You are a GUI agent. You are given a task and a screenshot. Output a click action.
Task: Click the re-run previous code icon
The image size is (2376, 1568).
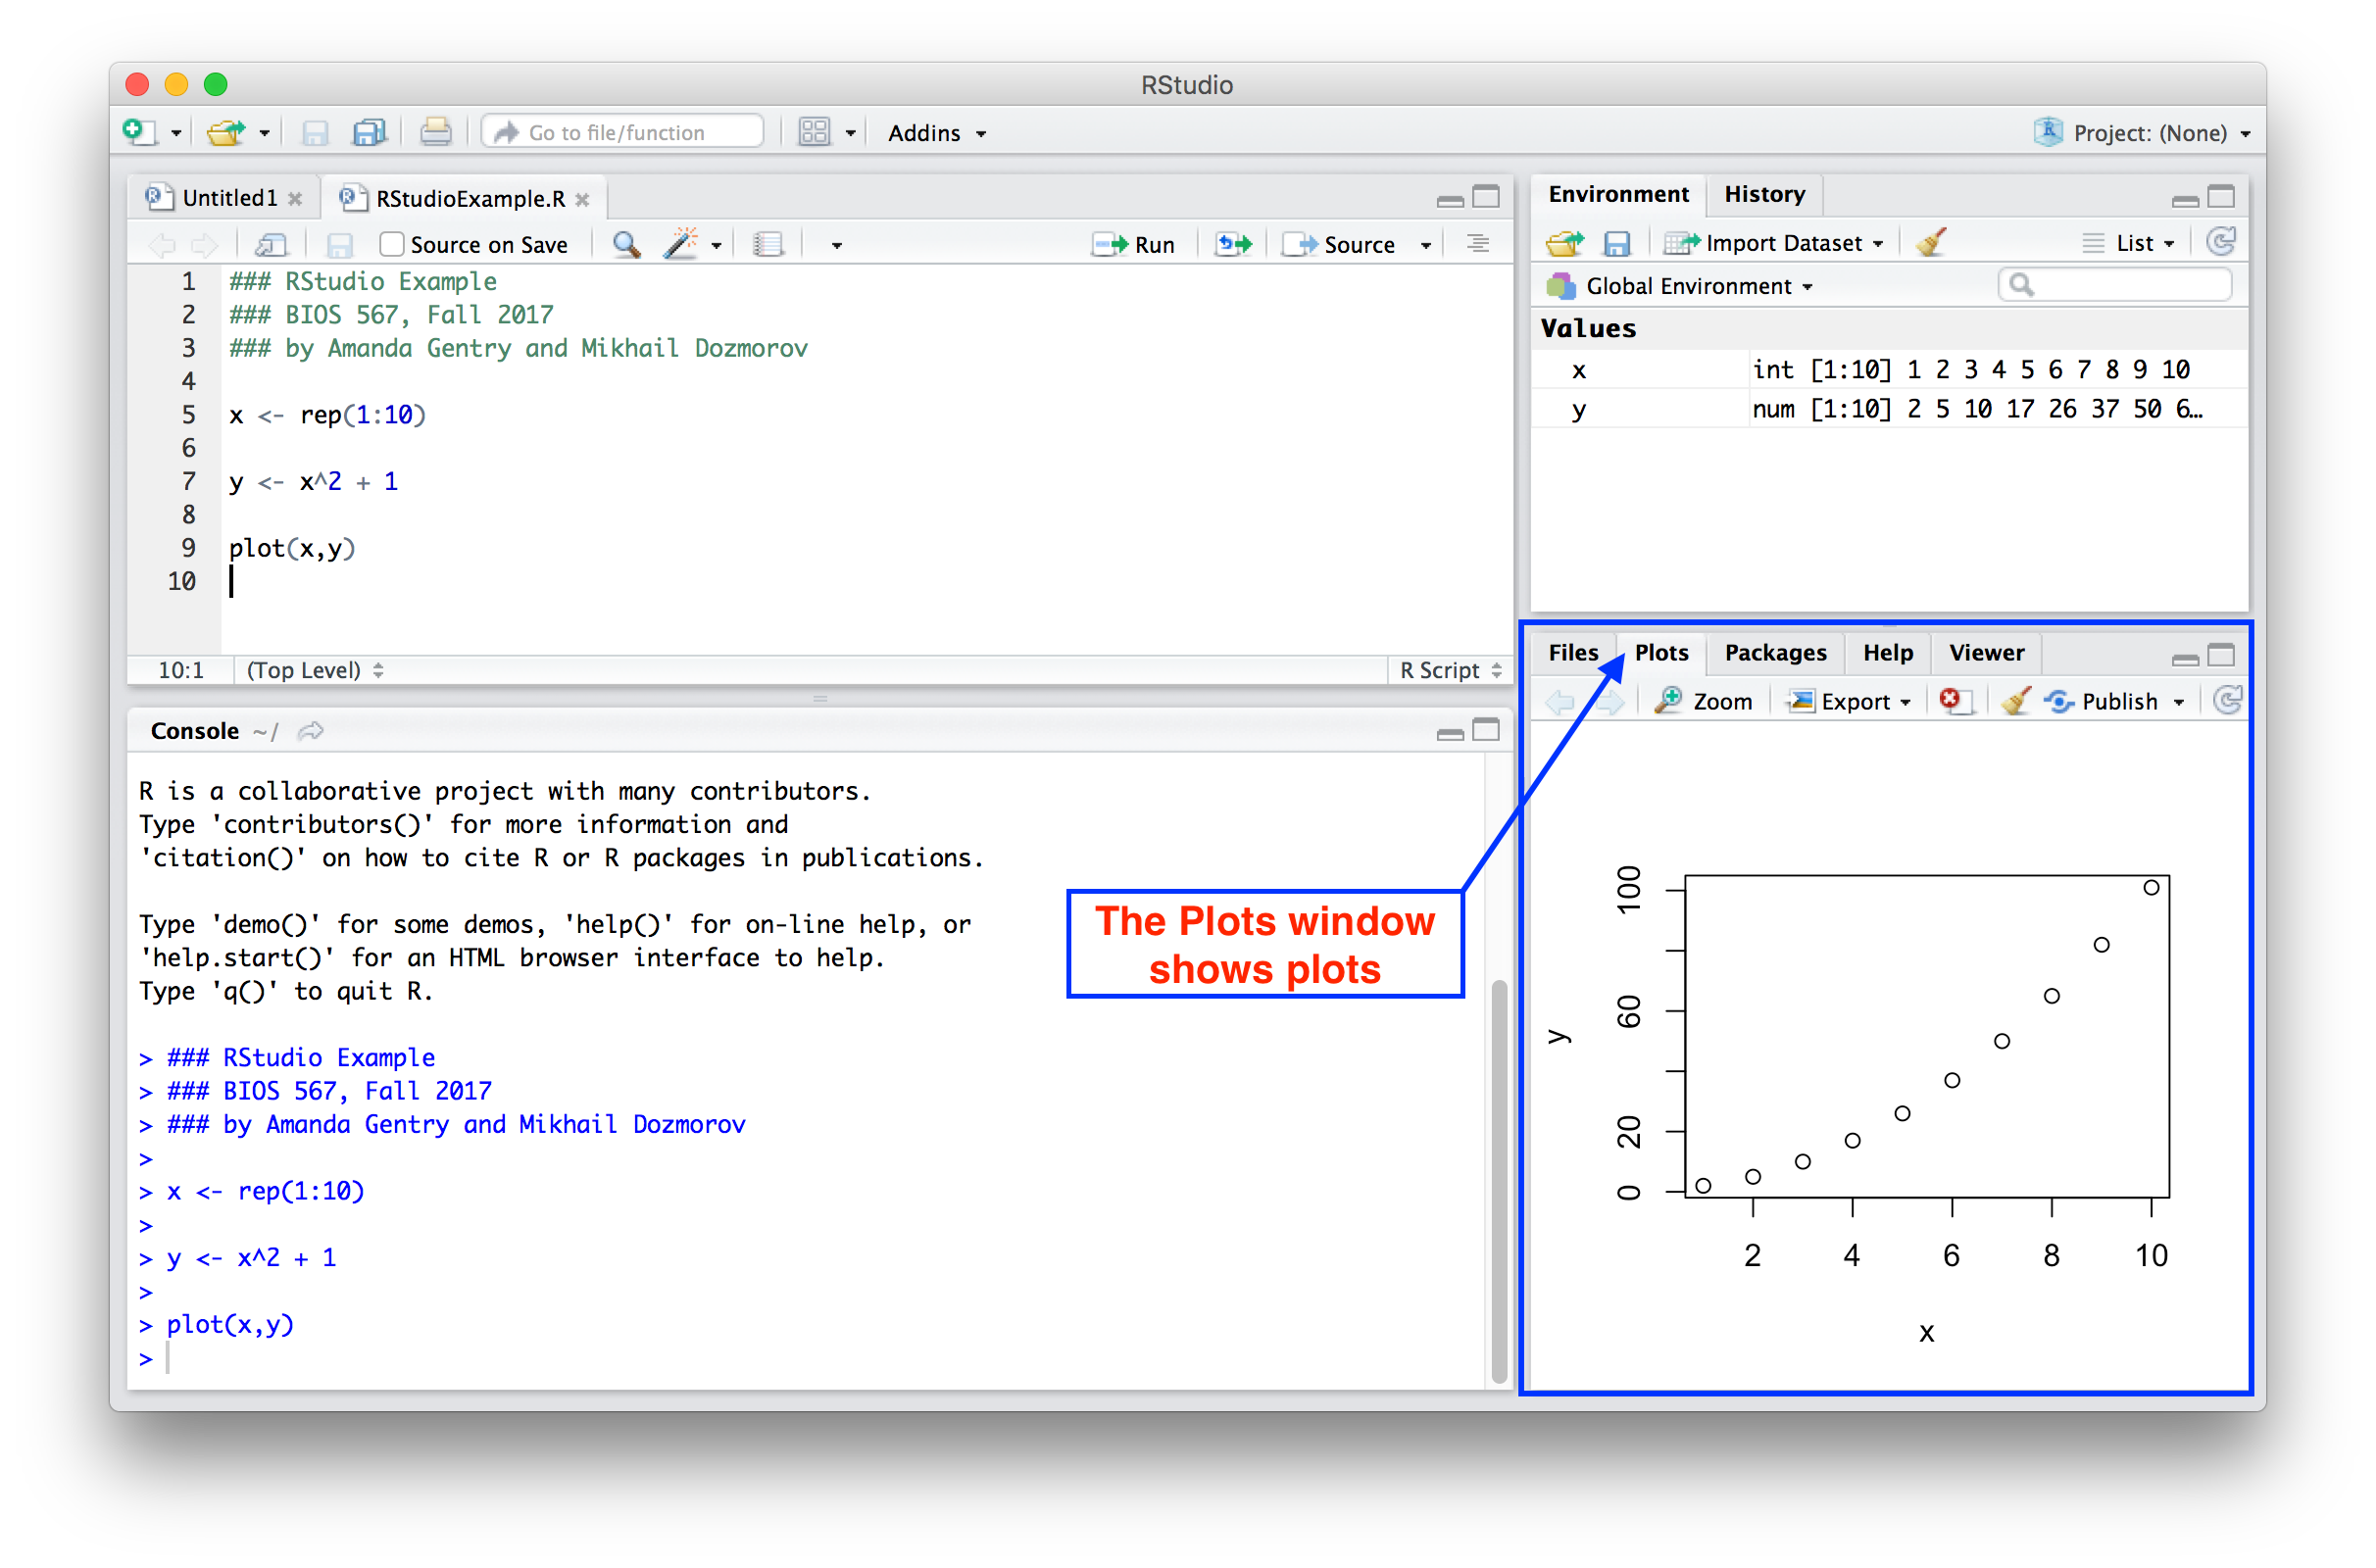tap(1233, 245)
